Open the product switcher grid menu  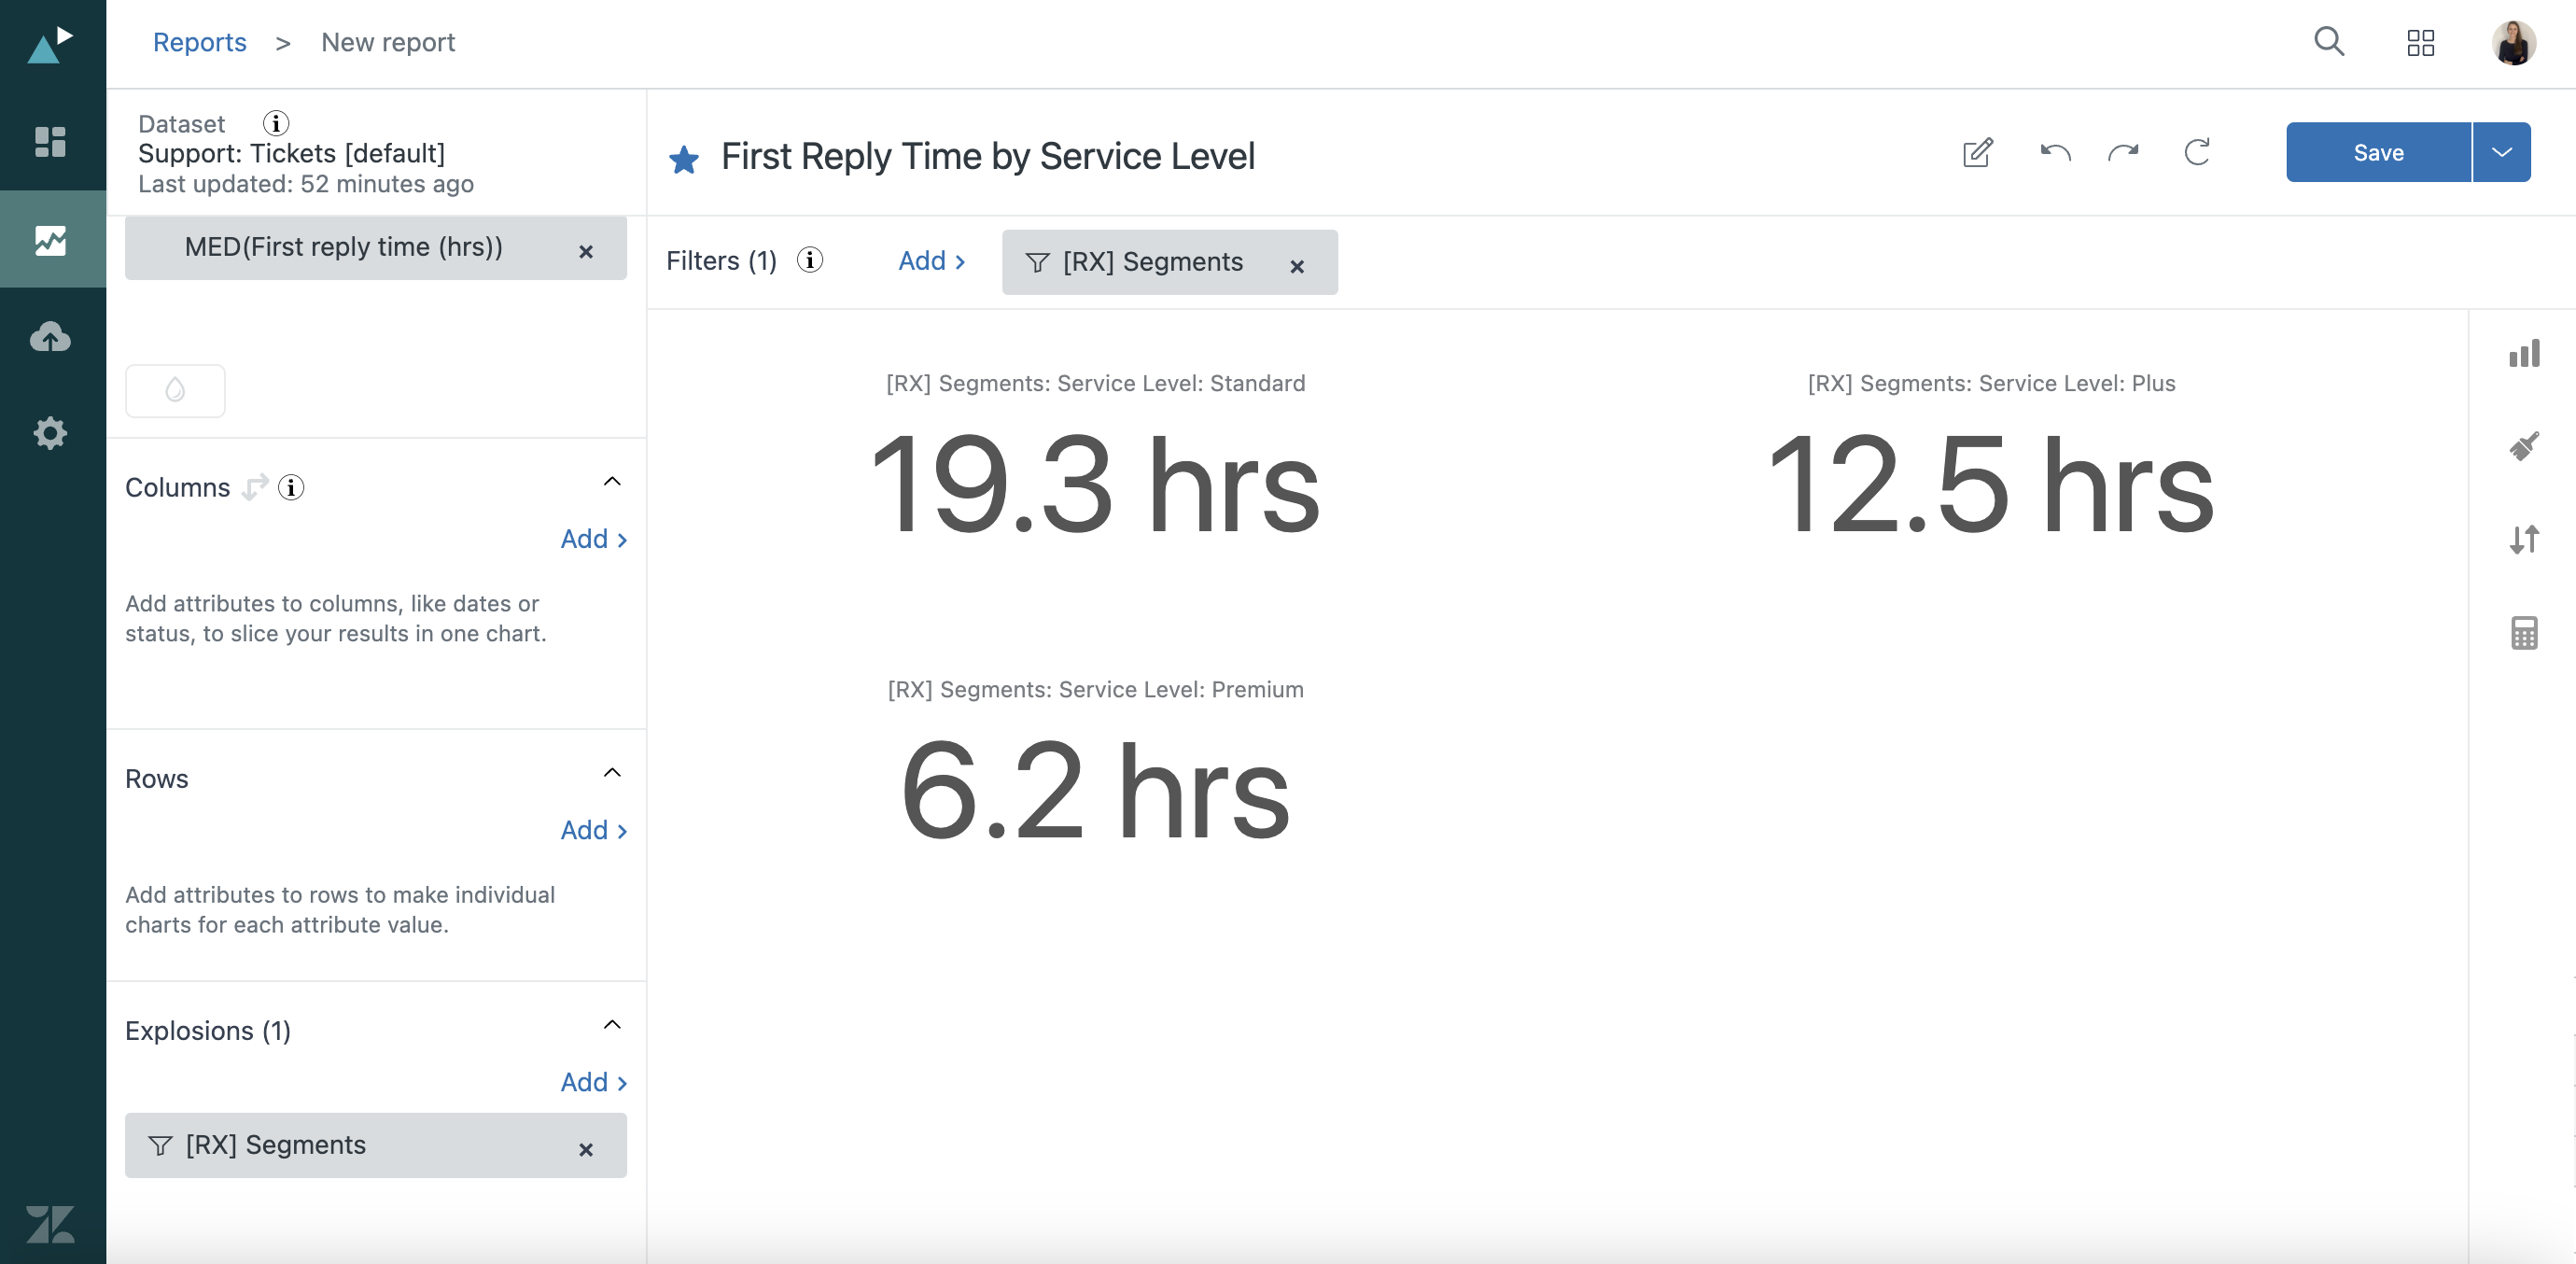point(2421,43)
